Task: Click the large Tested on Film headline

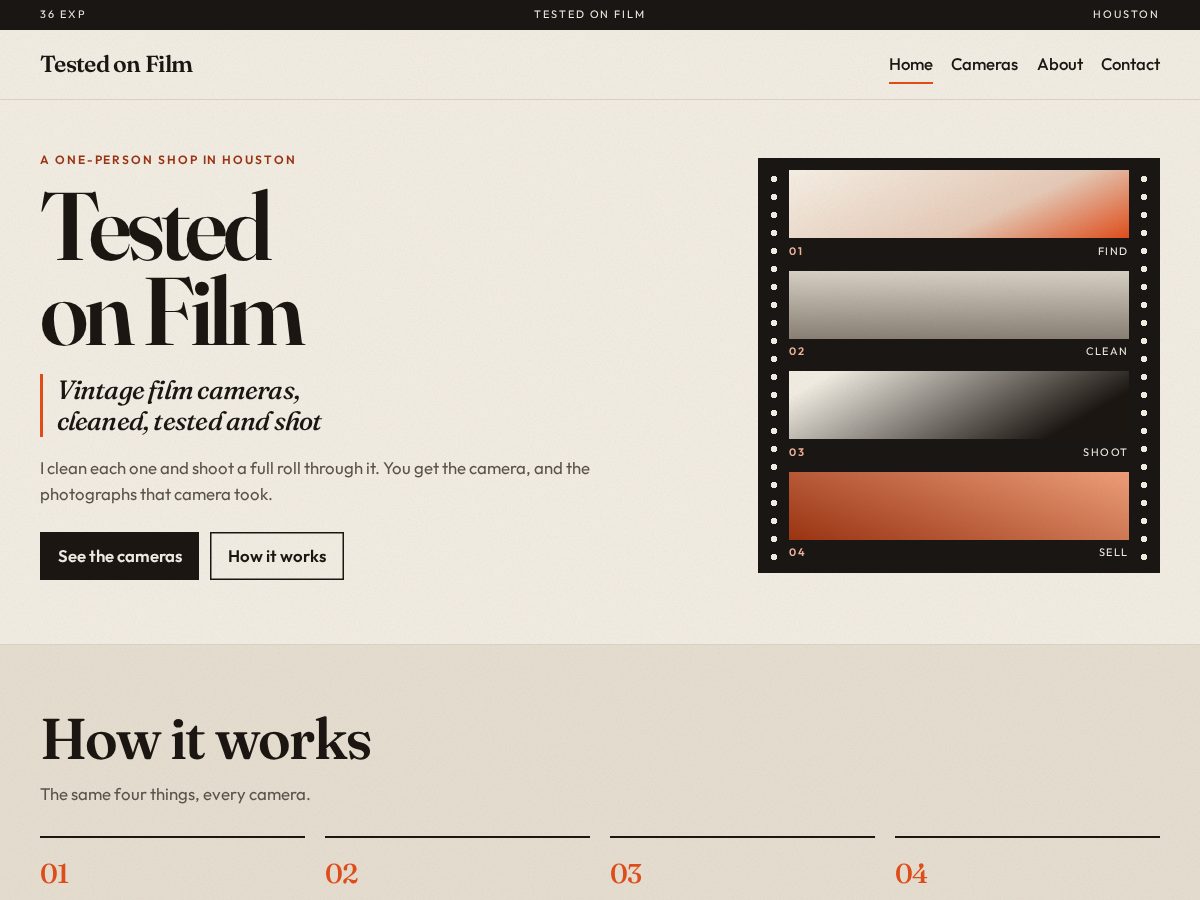Action: (171, 270)
